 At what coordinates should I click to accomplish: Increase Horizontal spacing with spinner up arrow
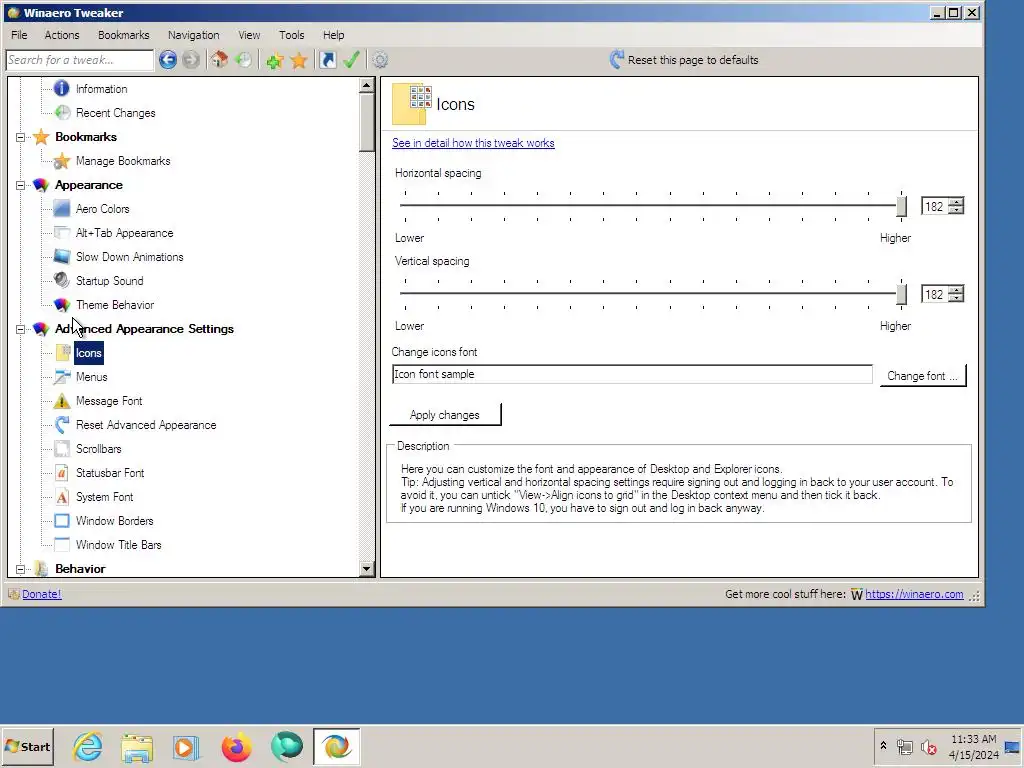point(956,202)
